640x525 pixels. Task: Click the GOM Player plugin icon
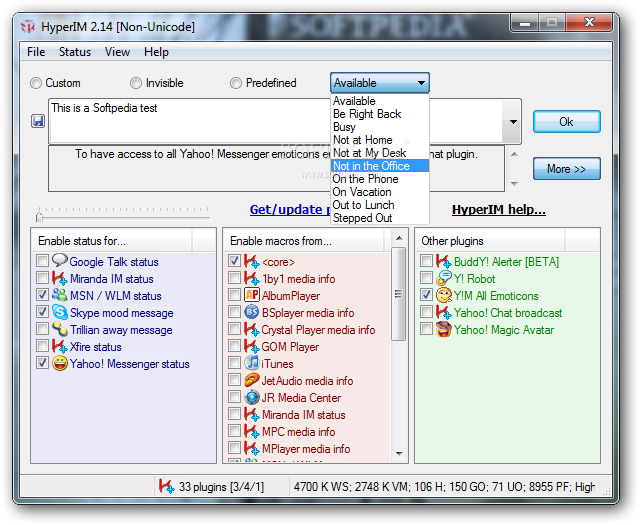(x=251, y=347)
